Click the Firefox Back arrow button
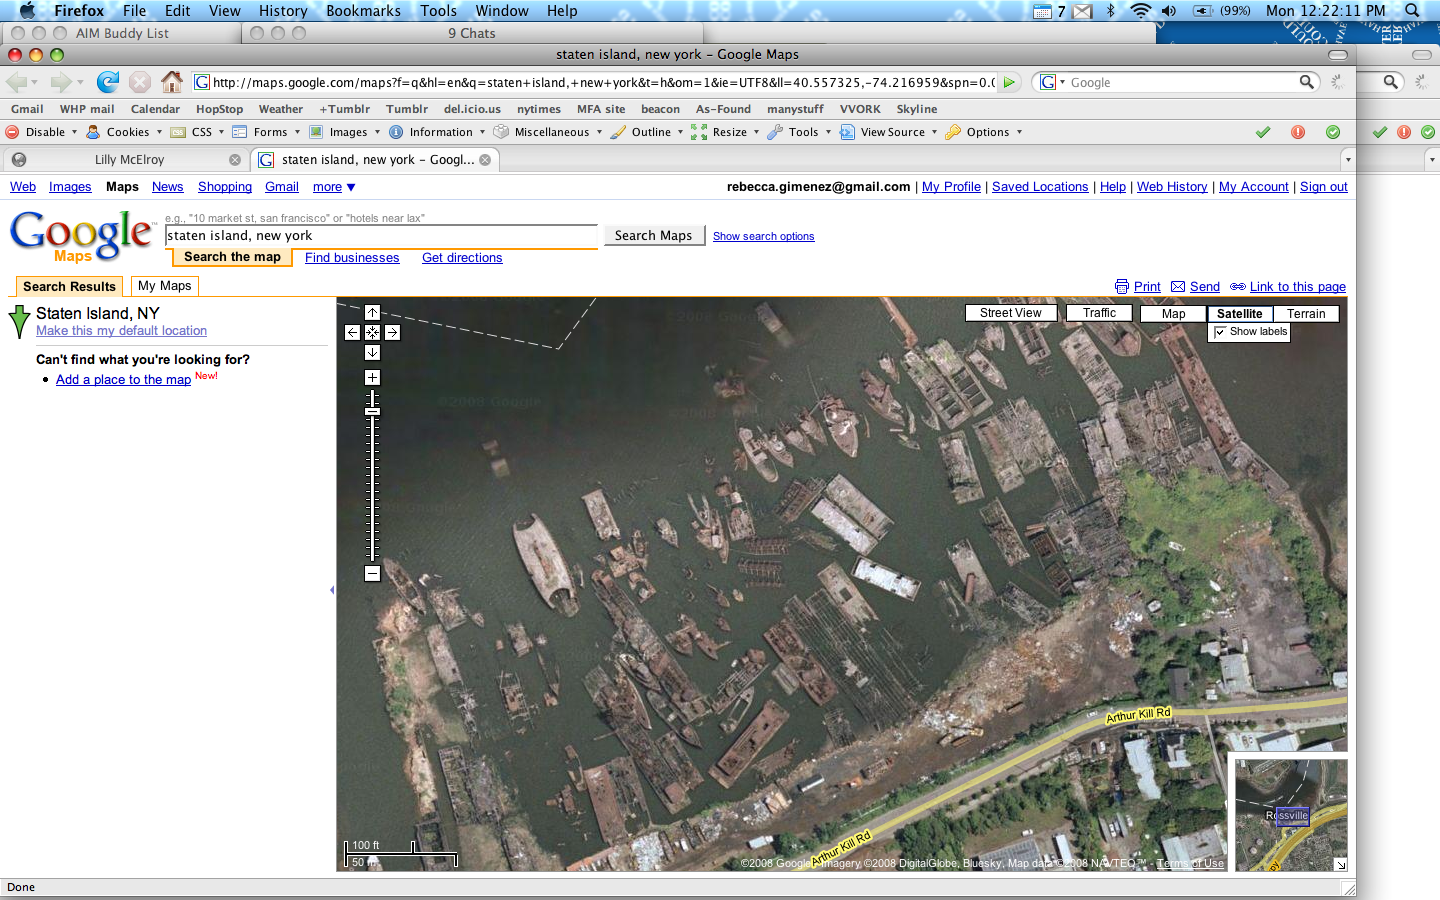Viewport: 1440px width, 900px height. [x=16, y=82]
